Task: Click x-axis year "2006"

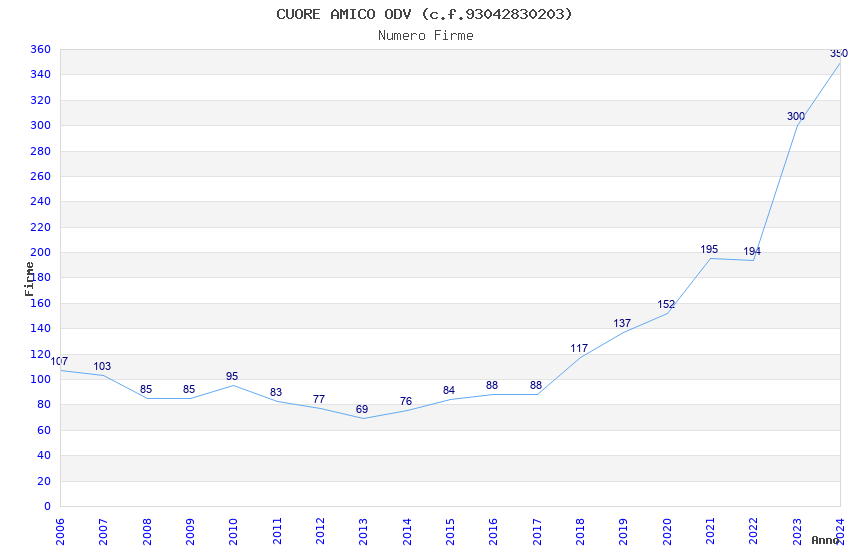Action: (60, 532)
